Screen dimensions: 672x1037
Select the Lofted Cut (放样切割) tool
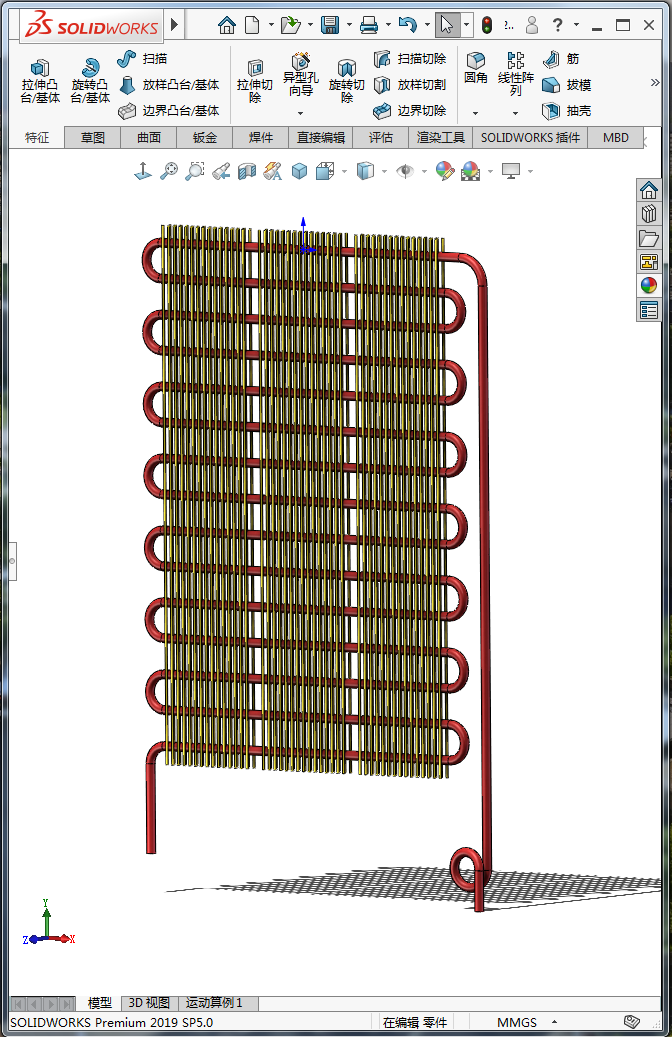(410, 85)
